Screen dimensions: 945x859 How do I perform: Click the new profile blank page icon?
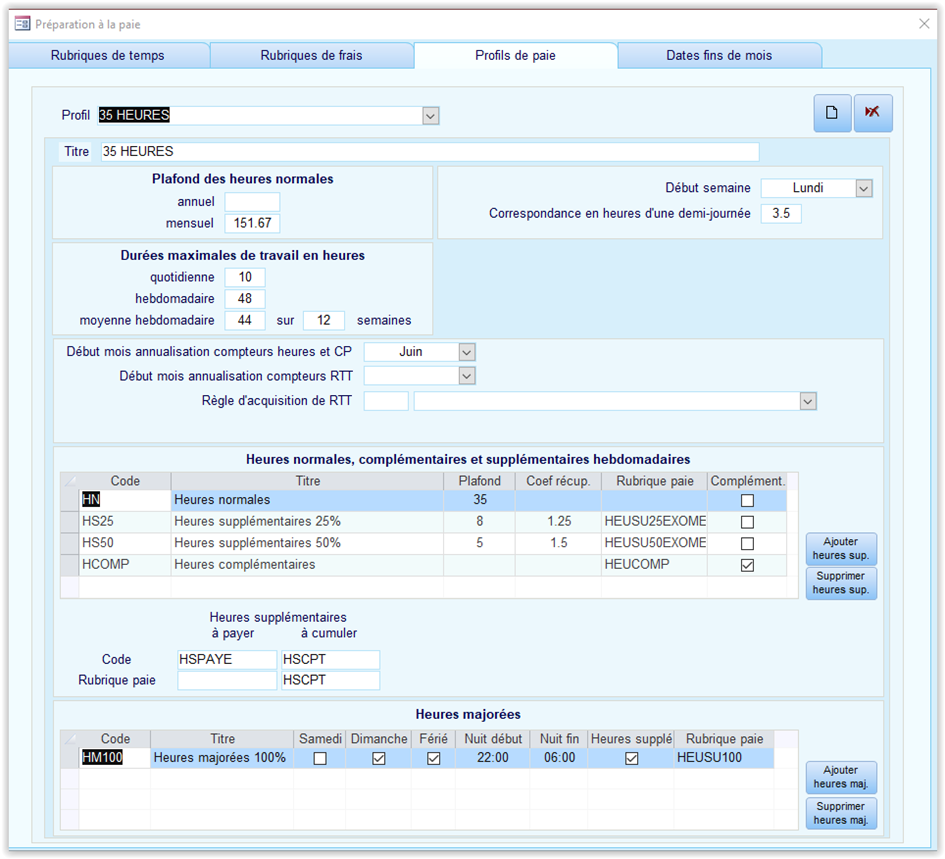(x=832, y=113)
